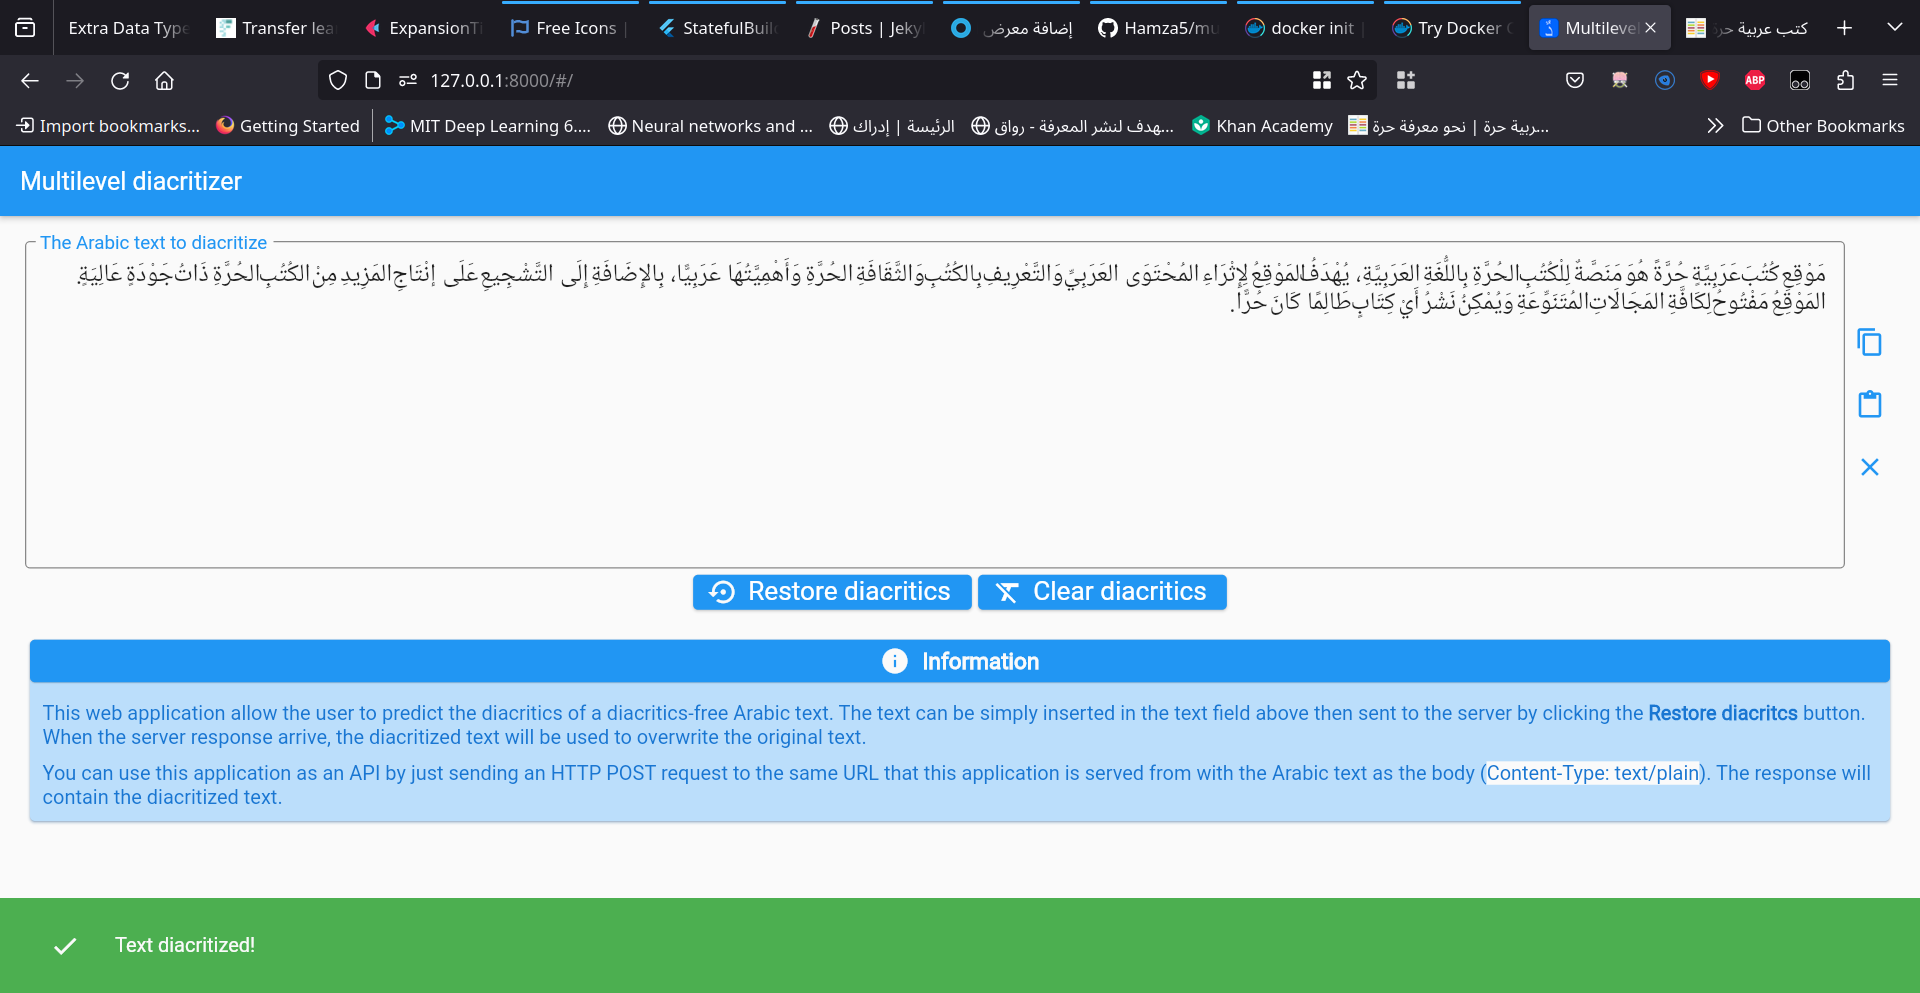
Task: Switch to the Try Docker tab
Action: pyautogui.click(x=1453, y=28)
